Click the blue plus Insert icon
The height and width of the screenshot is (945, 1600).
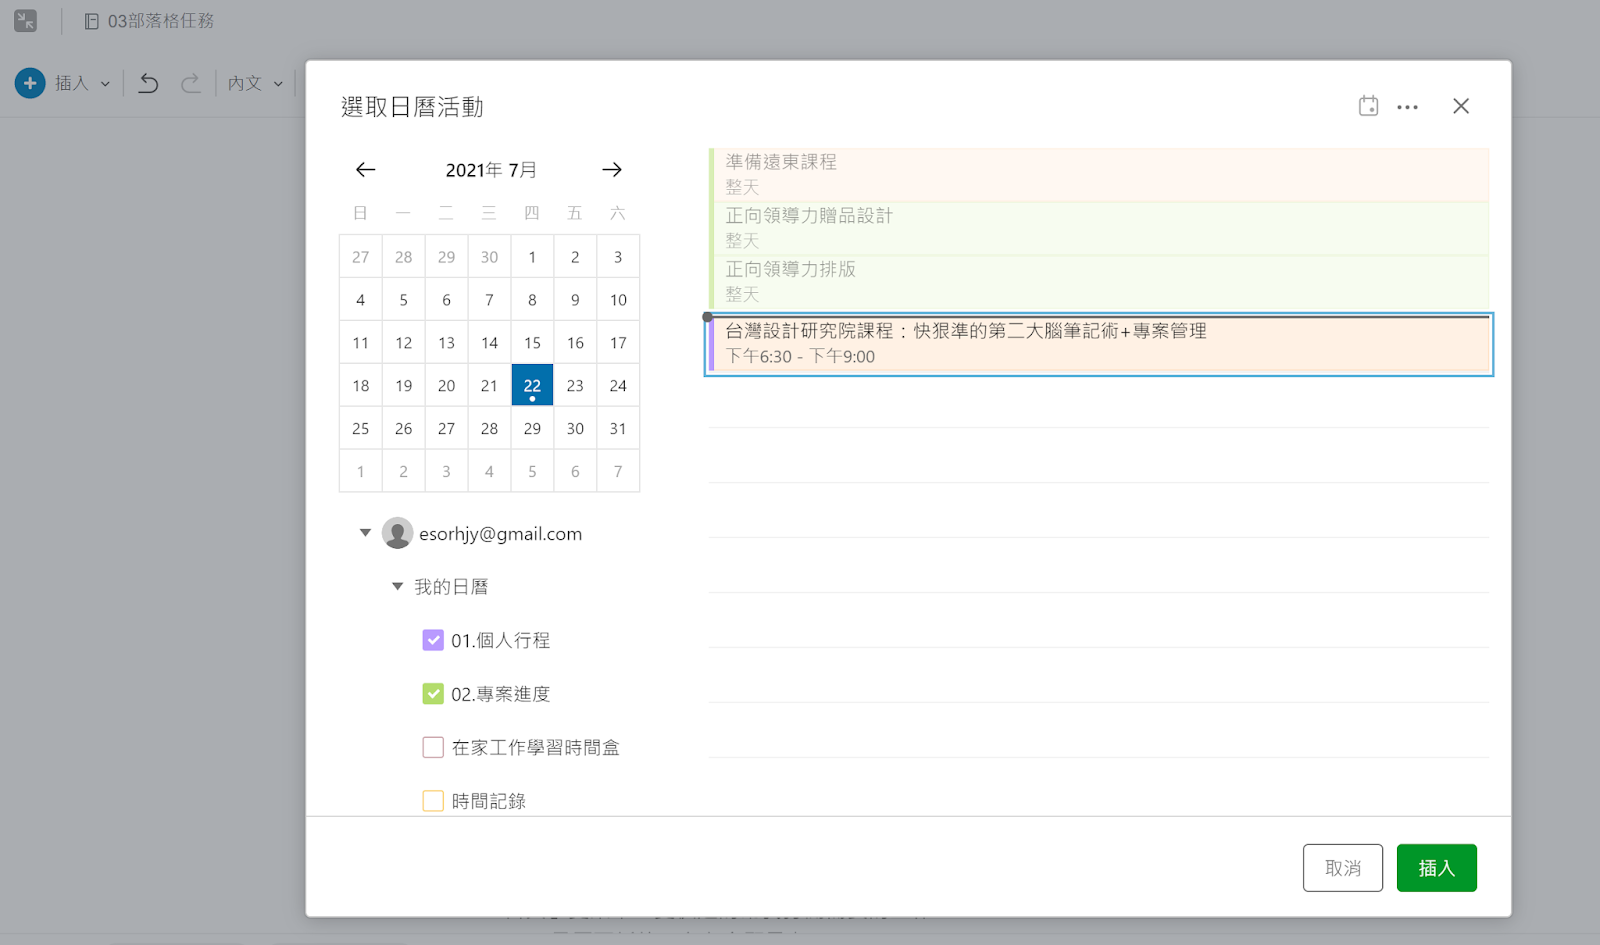(30, 83)
